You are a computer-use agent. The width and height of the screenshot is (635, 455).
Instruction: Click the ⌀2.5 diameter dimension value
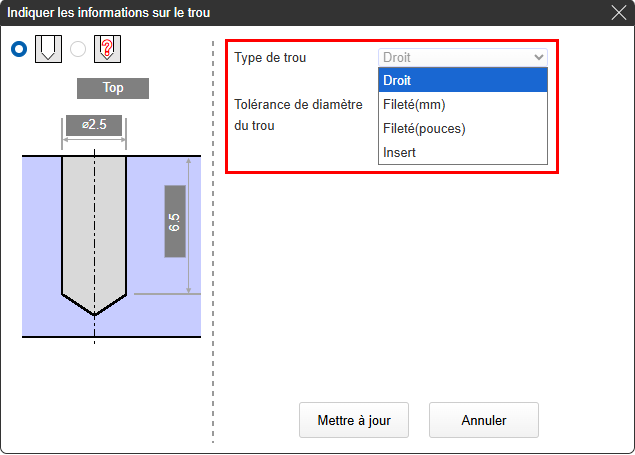(x=94, y=126)
